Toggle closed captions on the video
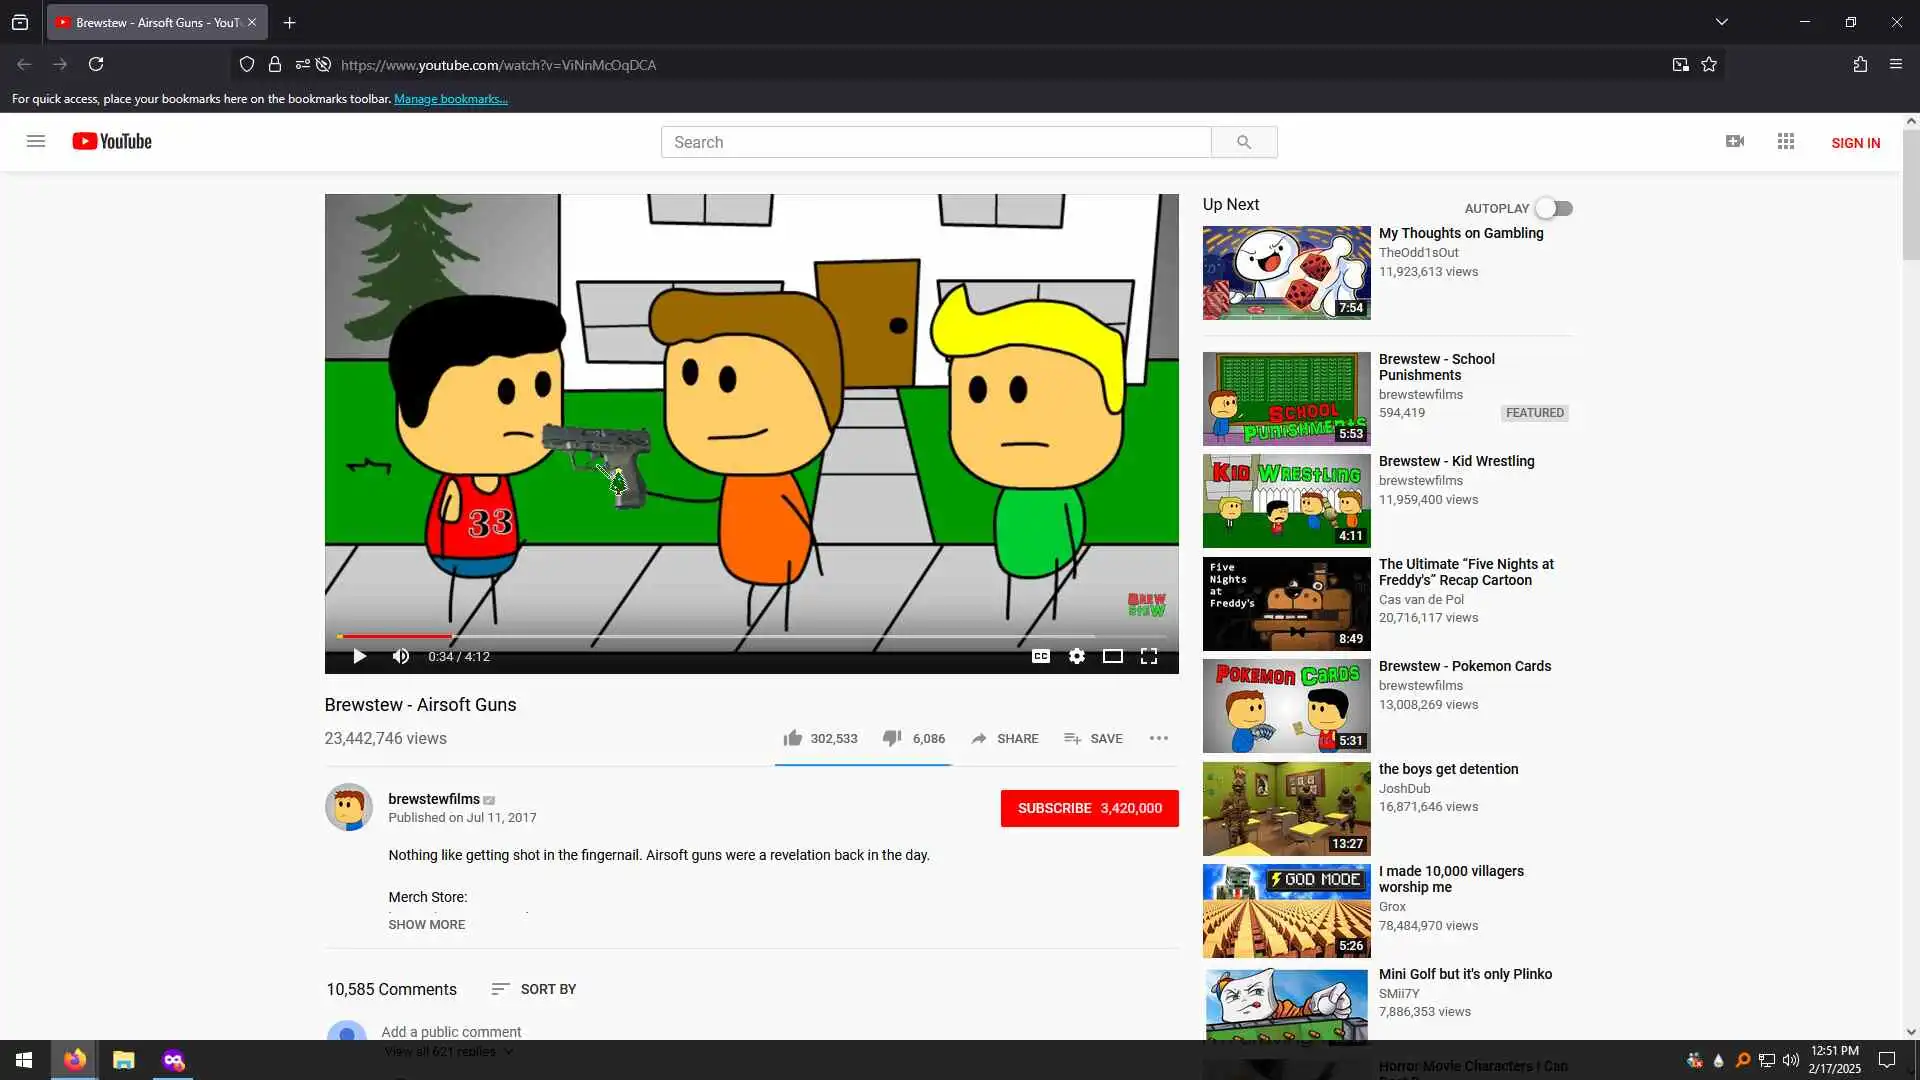The width and height of the screenshot is (1920, 1080). [x=1040, y=656]
